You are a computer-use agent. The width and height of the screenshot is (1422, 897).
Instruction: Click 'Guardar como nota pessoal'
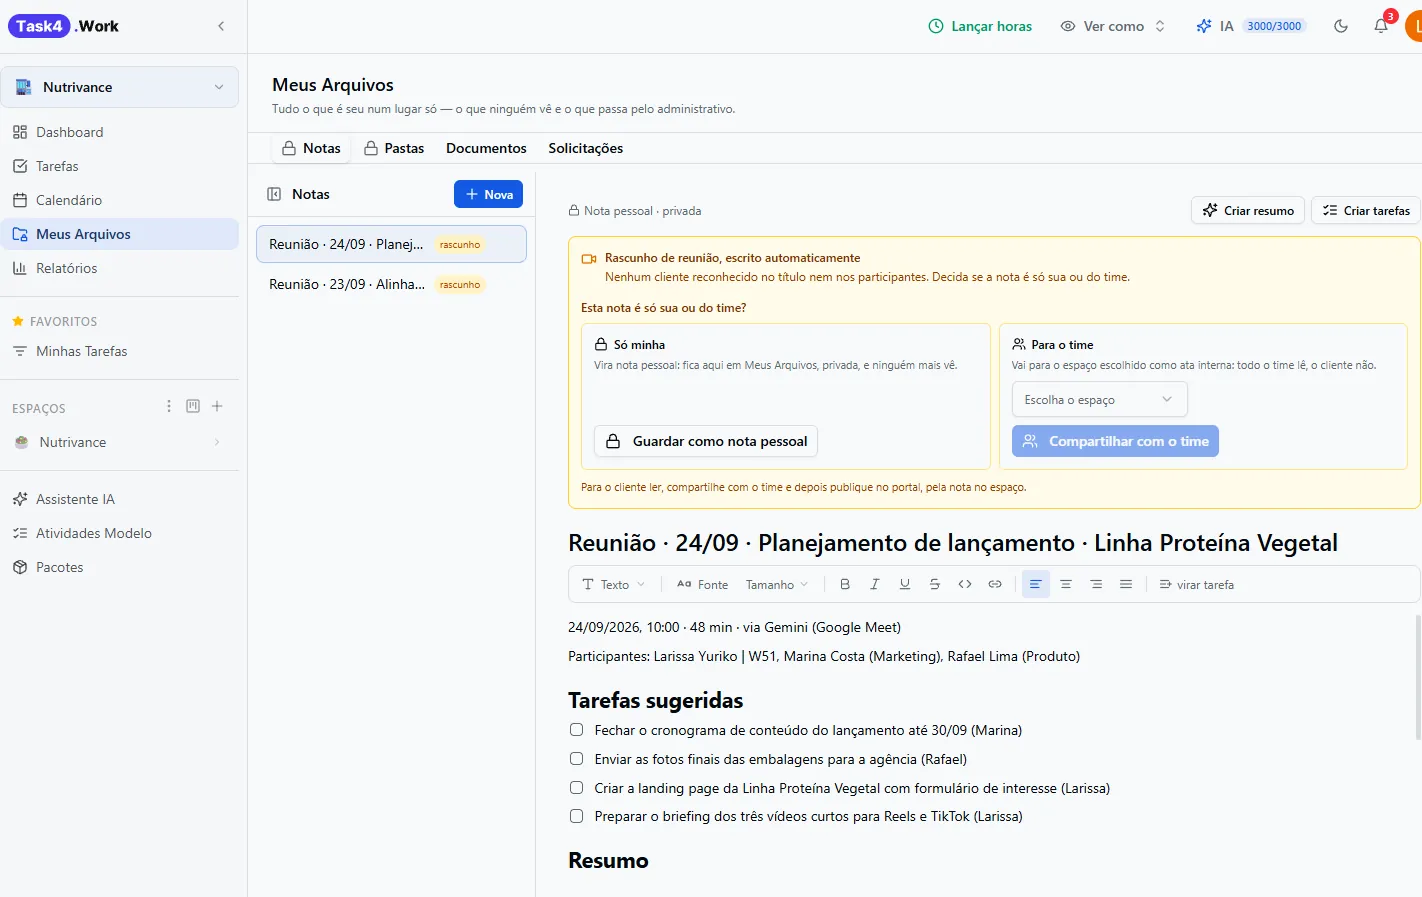click(706, 441)
